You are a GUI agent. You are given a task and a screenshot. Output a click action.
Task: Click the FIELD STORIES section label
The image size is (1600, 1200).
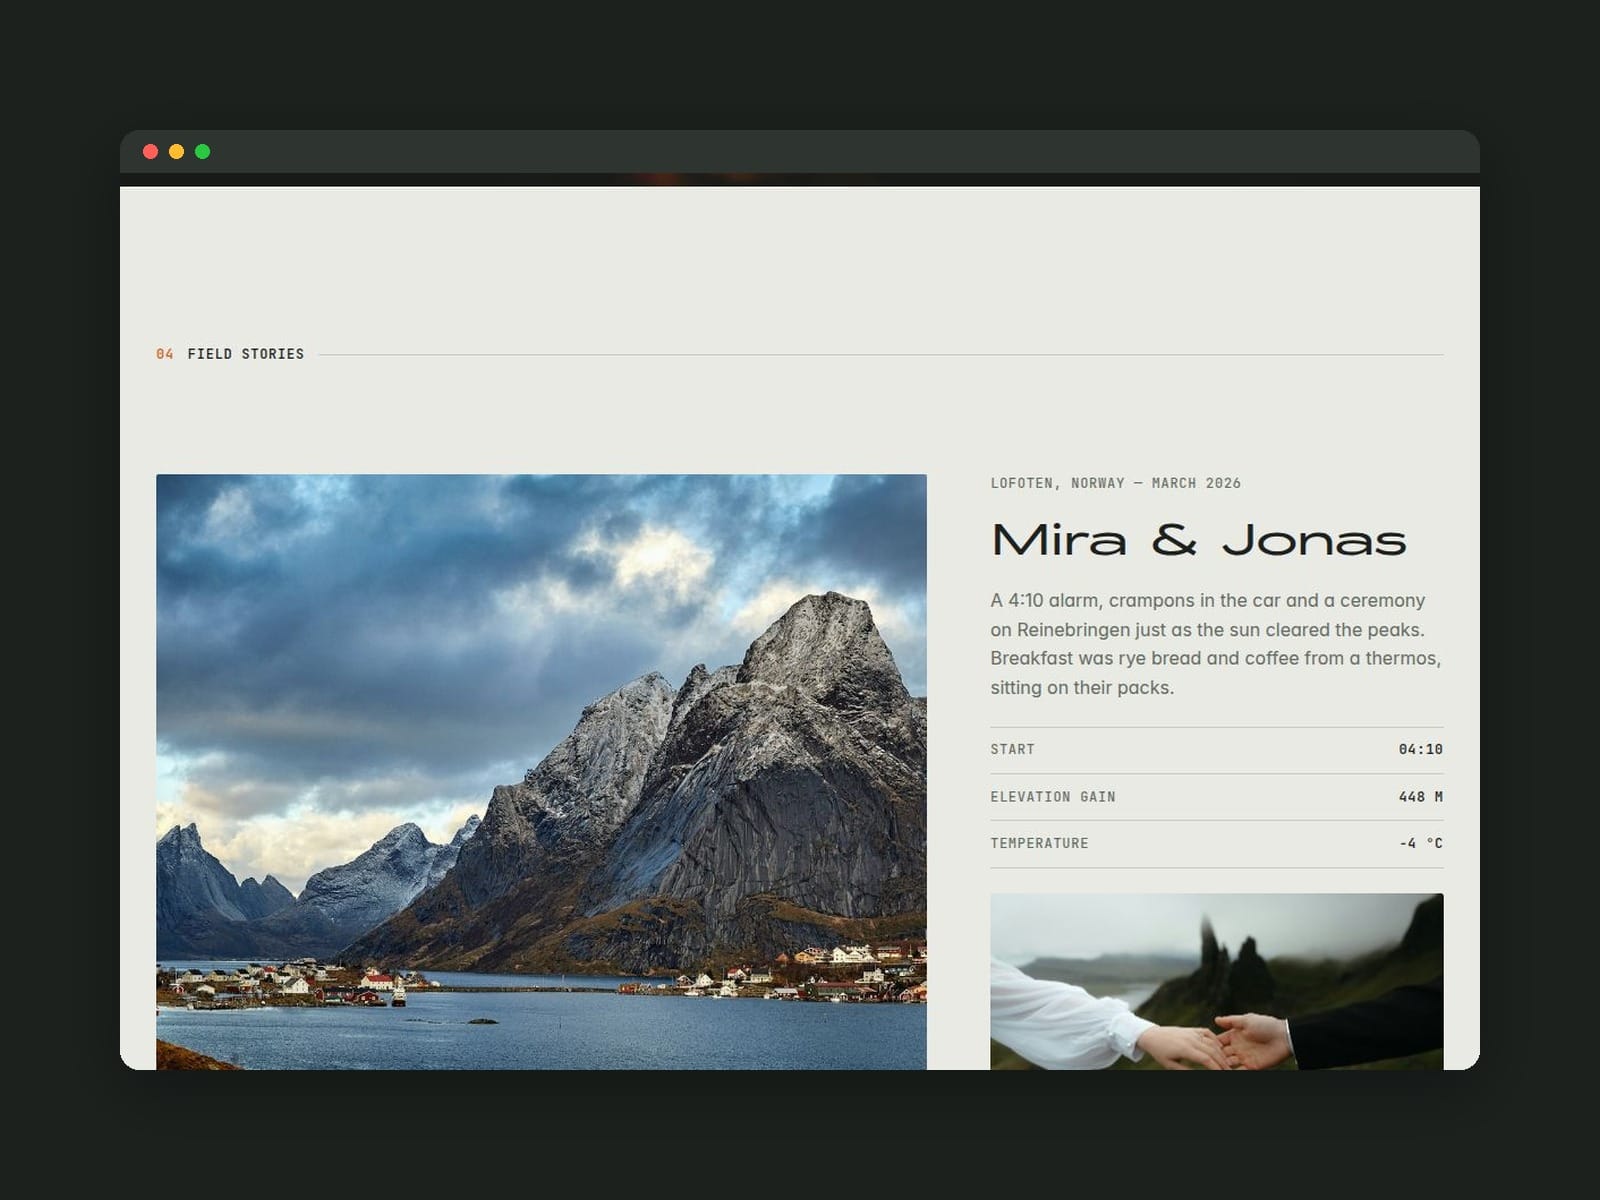246,354
